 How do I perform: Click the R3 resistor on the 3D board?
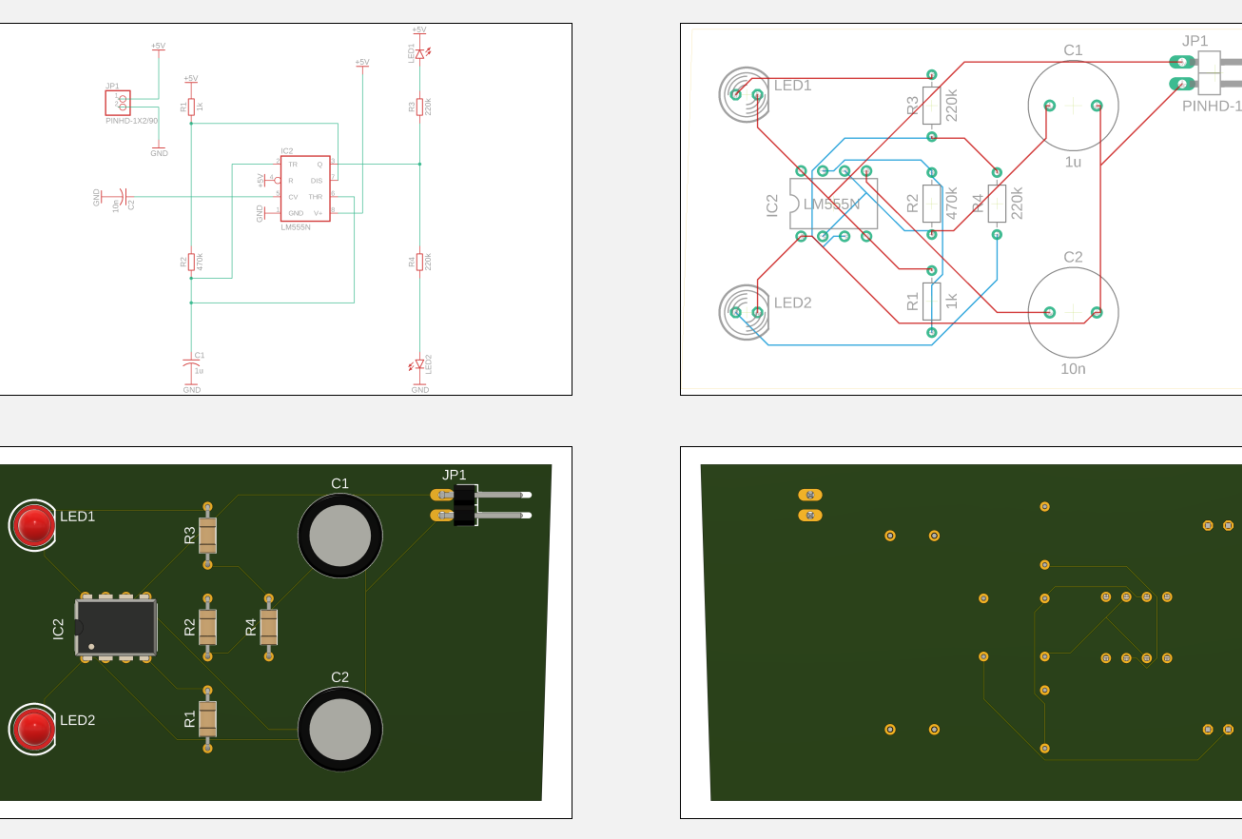[x=207, y=535]
